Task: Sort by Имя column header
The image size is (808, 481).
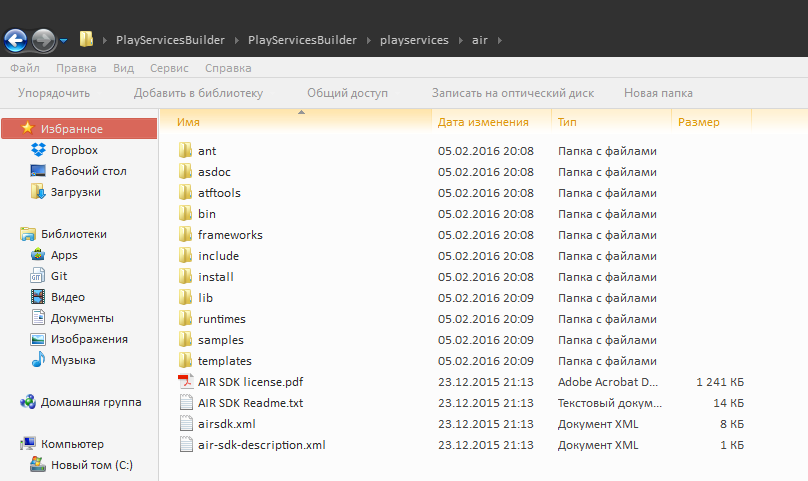Action: point(188,122)
